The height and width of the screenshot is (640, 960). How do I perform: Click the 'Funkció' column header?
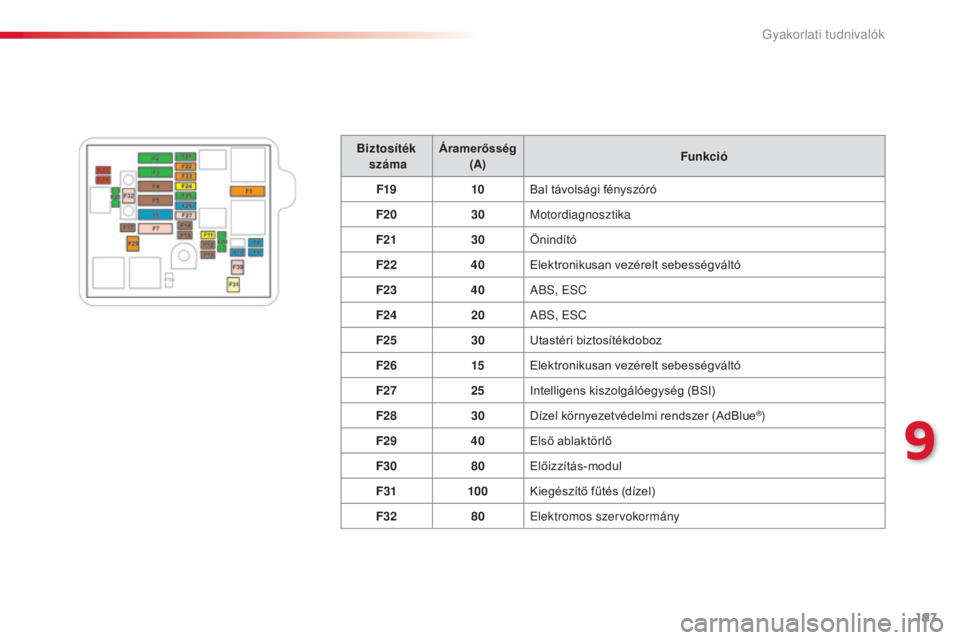(x=704, y=156)
